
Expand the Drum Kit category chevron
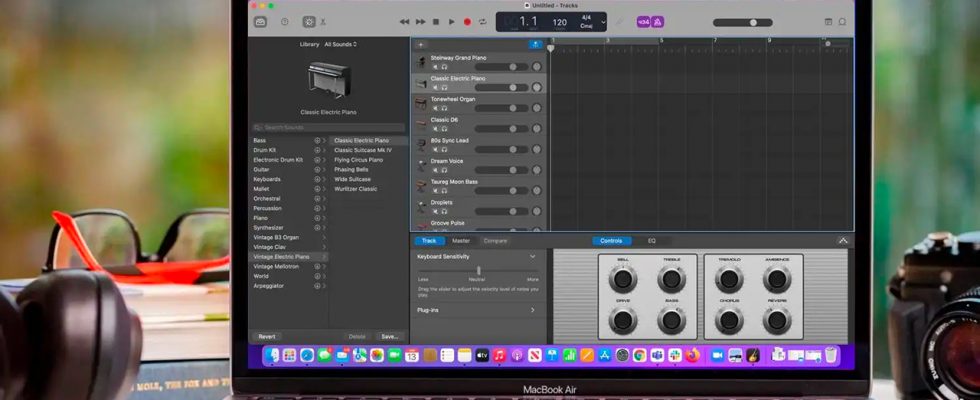pyautogui.click(x=324, y=150)
